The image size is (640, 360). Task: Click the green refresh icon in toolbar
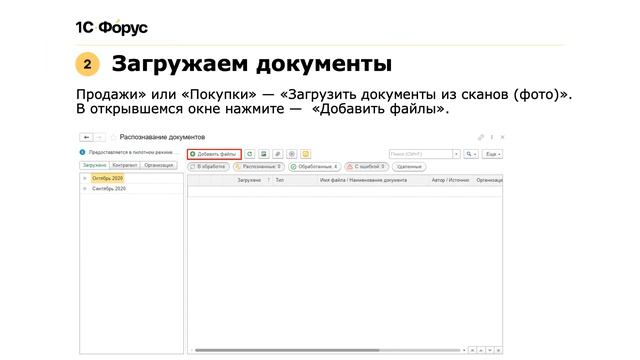250,154
